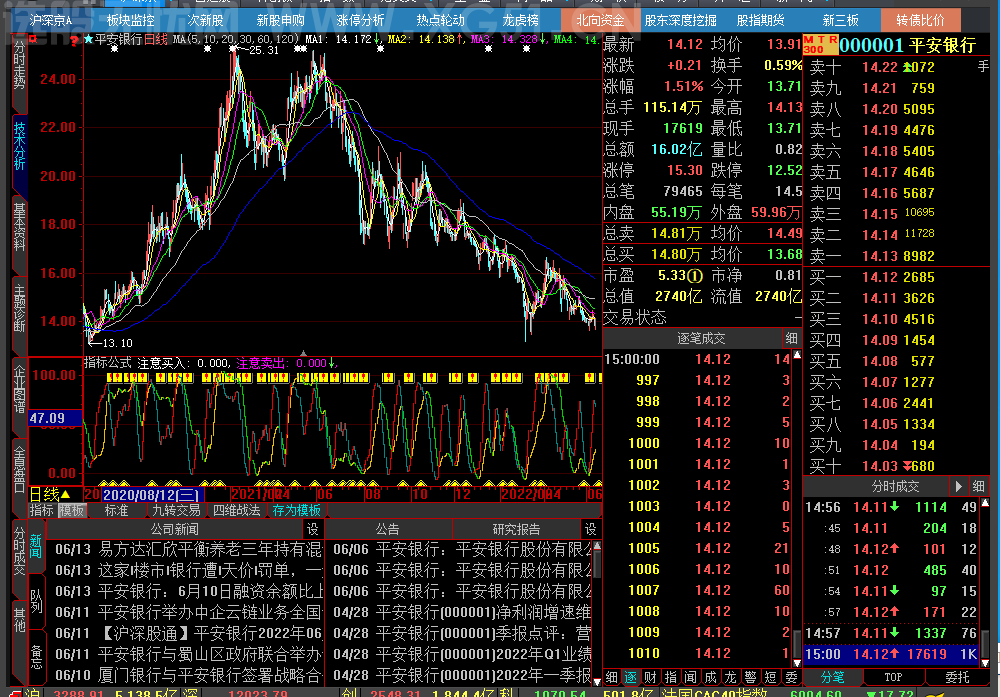Open the 新三板 tab
1000x697 pixels.
click(841, 20)
